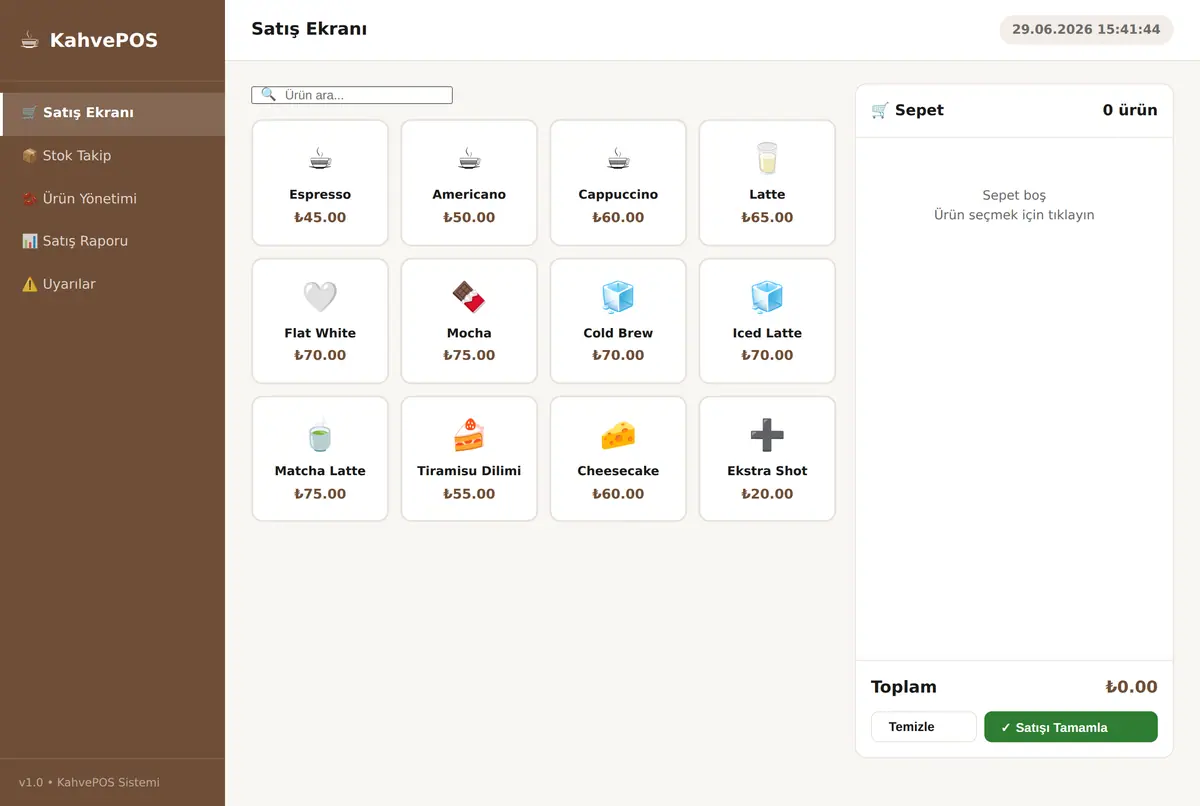Click the Cappuccino coffee cup icon
This screenshot has height=806, width=1200.
pos(618,158)
